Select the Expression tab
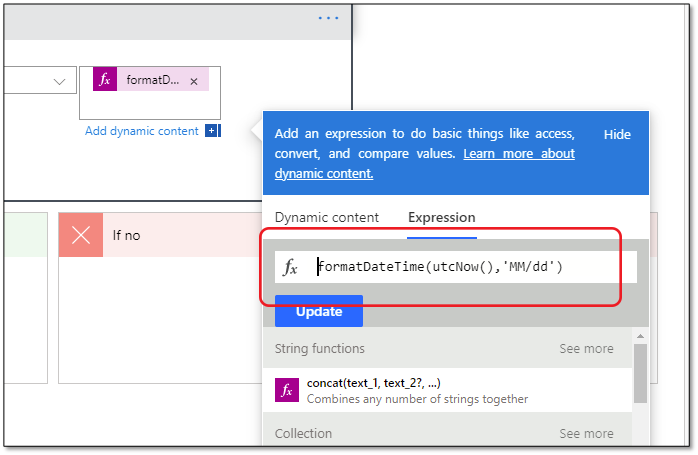The height and width of the screenshot is (455, 698). 442,217
